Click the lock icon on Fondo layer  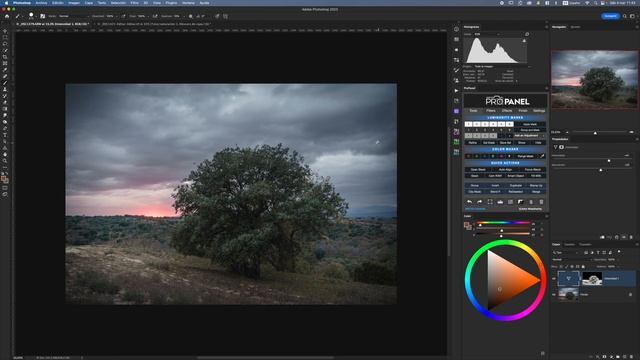point(631,295)
